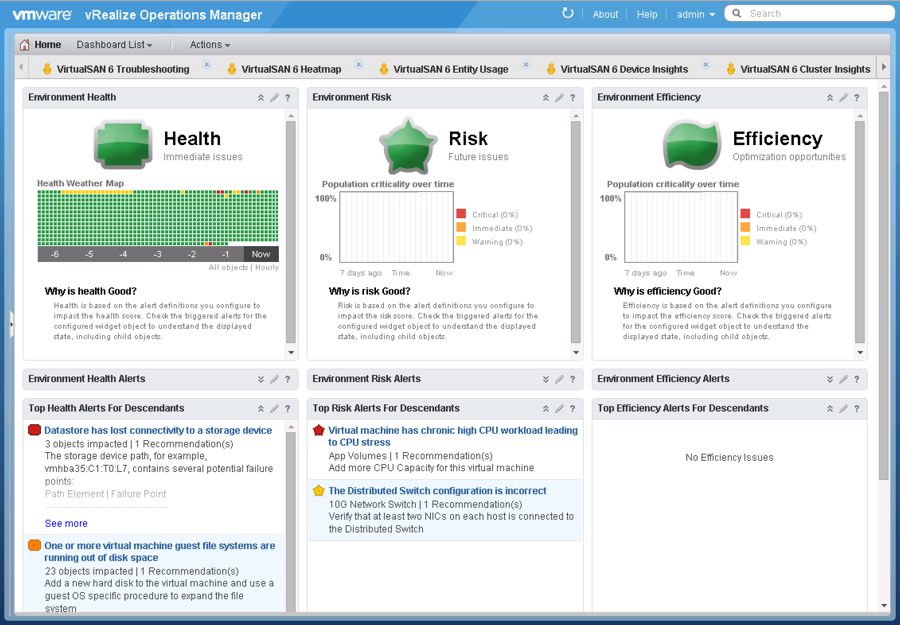The image size is (900, 625).
Task: Edit the Environment Risk widget
Action: click(559, 98)
